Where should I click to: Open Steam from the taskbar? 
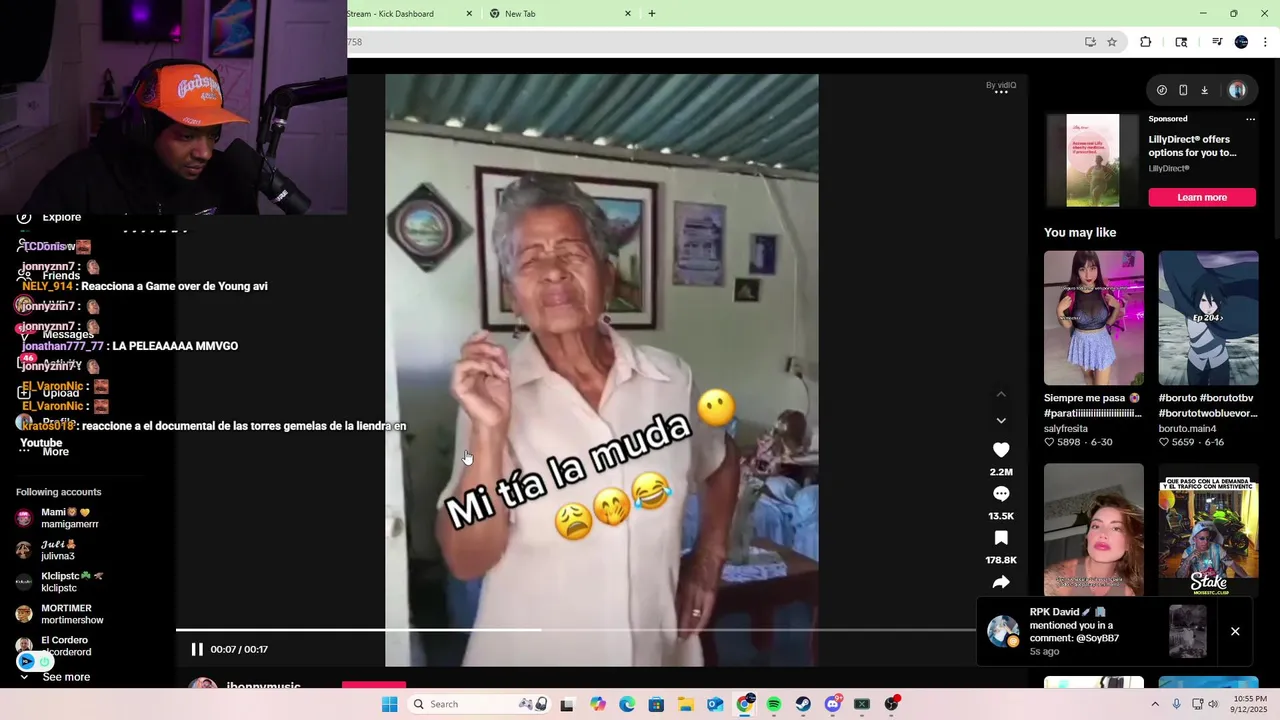point(803,704)
